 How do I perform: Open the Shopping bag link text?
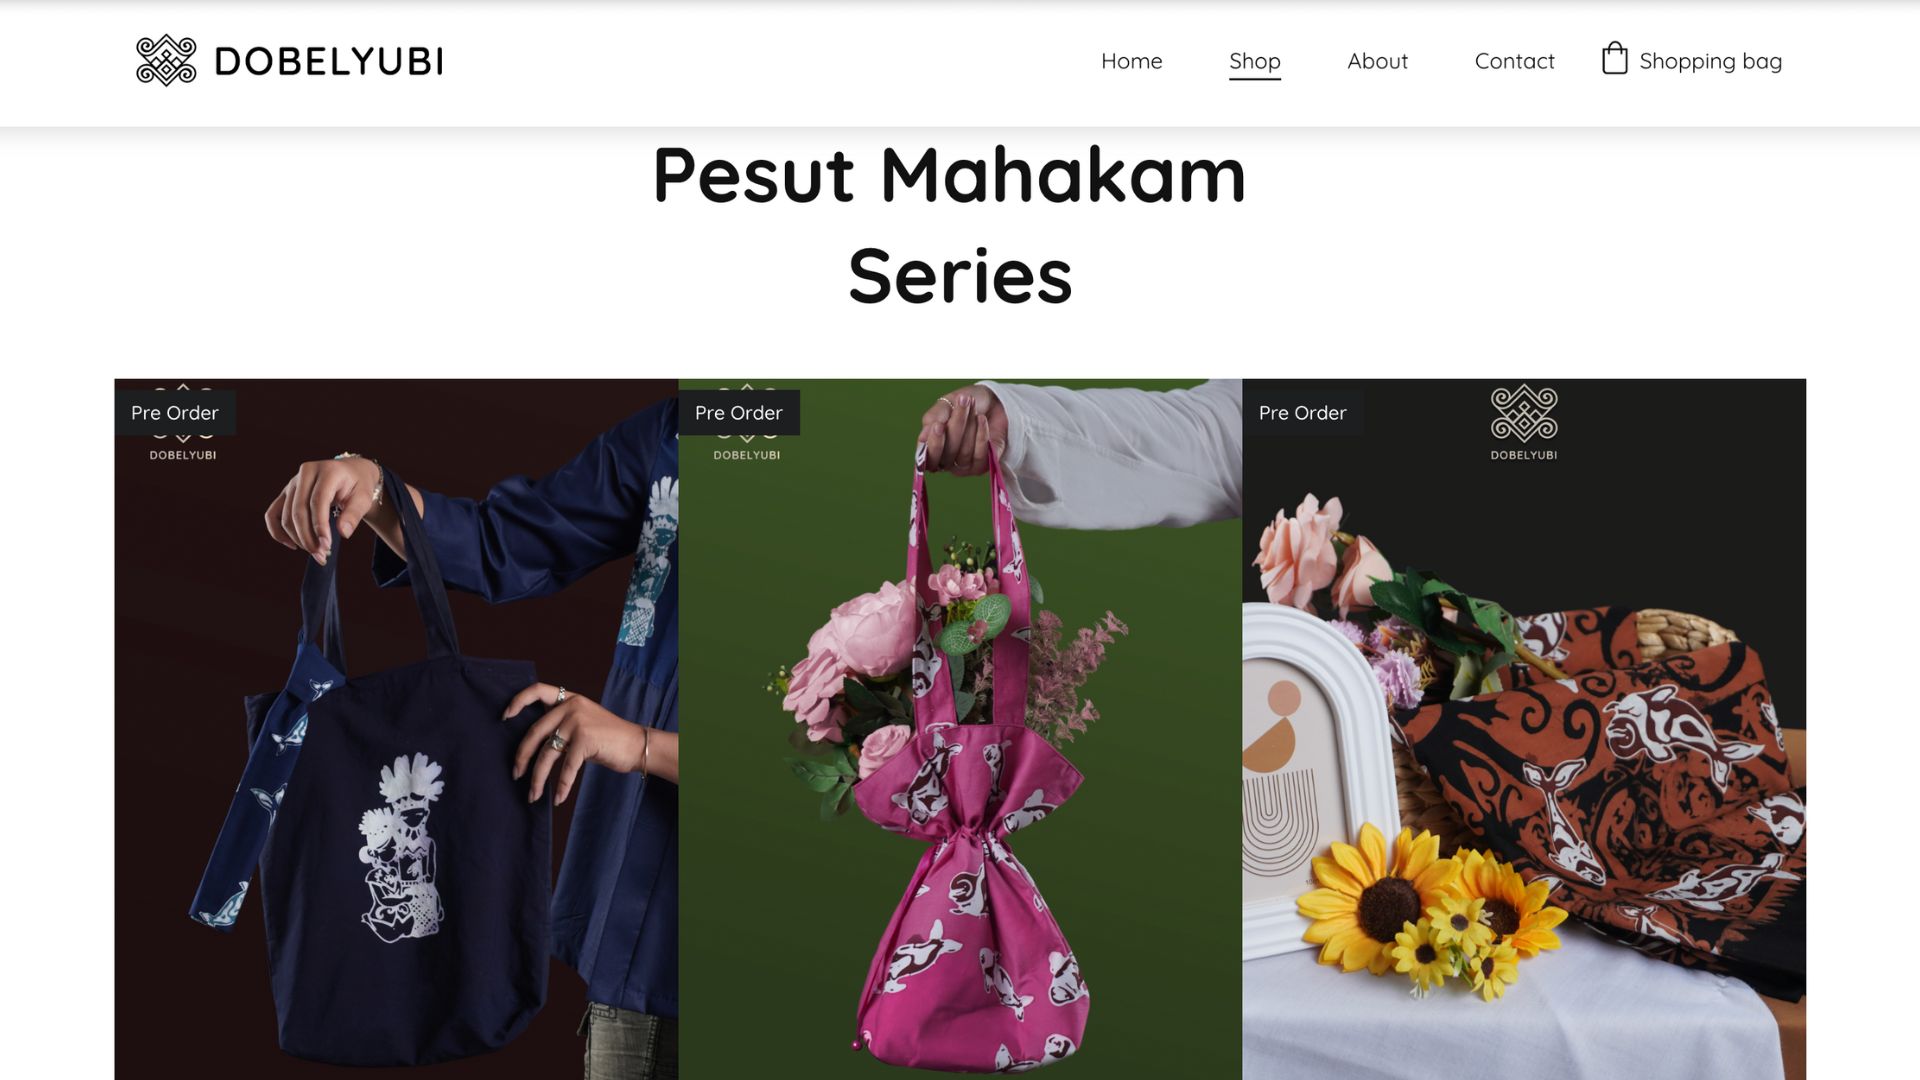[x=1710, y=62]
